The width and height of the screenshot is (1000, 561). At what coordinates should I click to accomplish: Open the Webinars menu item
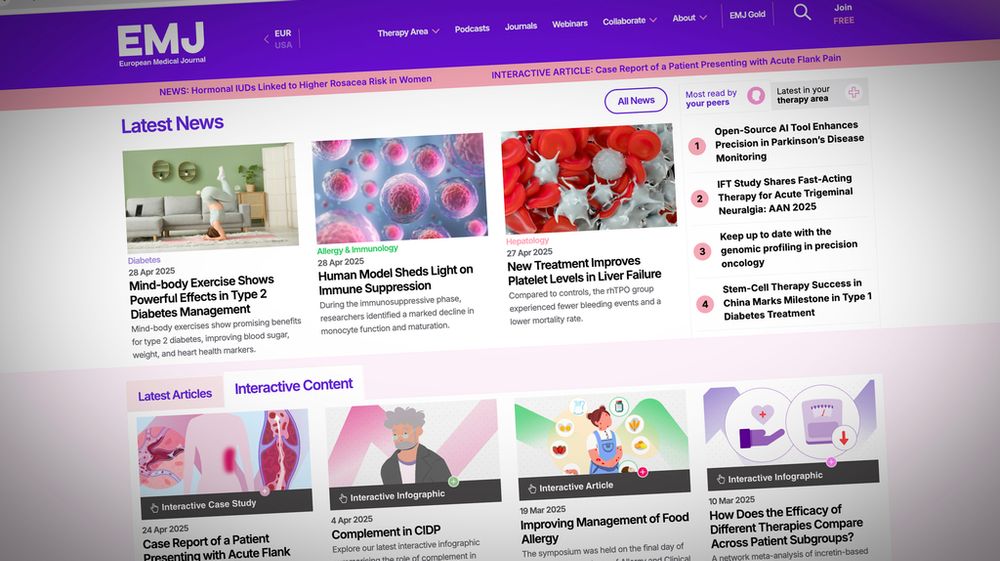[x=570, y=24]
